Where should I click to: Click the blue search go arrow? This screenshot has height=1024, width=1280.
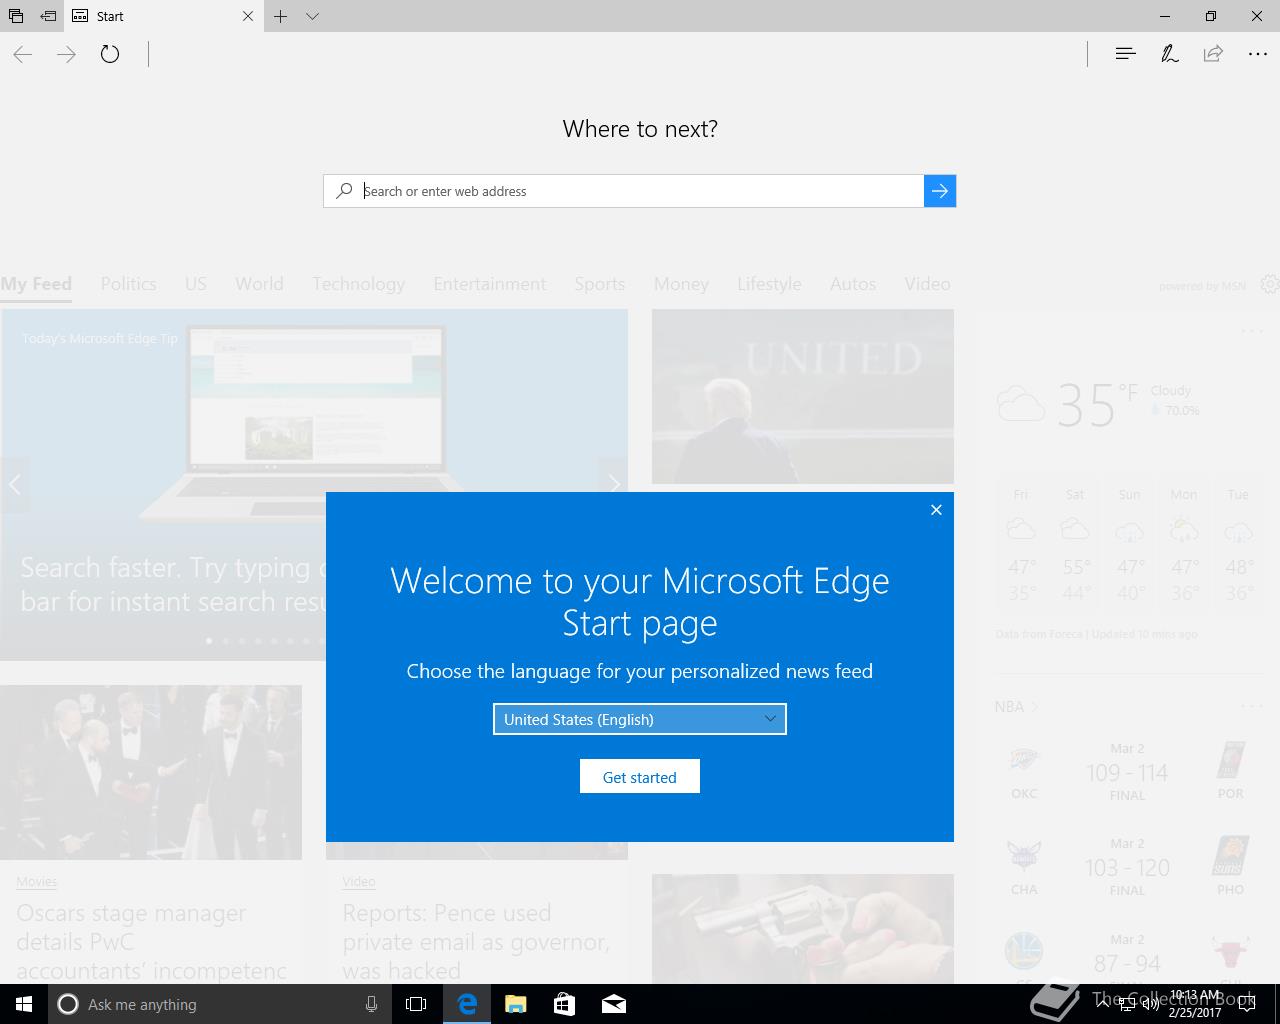tap(940, 191)
